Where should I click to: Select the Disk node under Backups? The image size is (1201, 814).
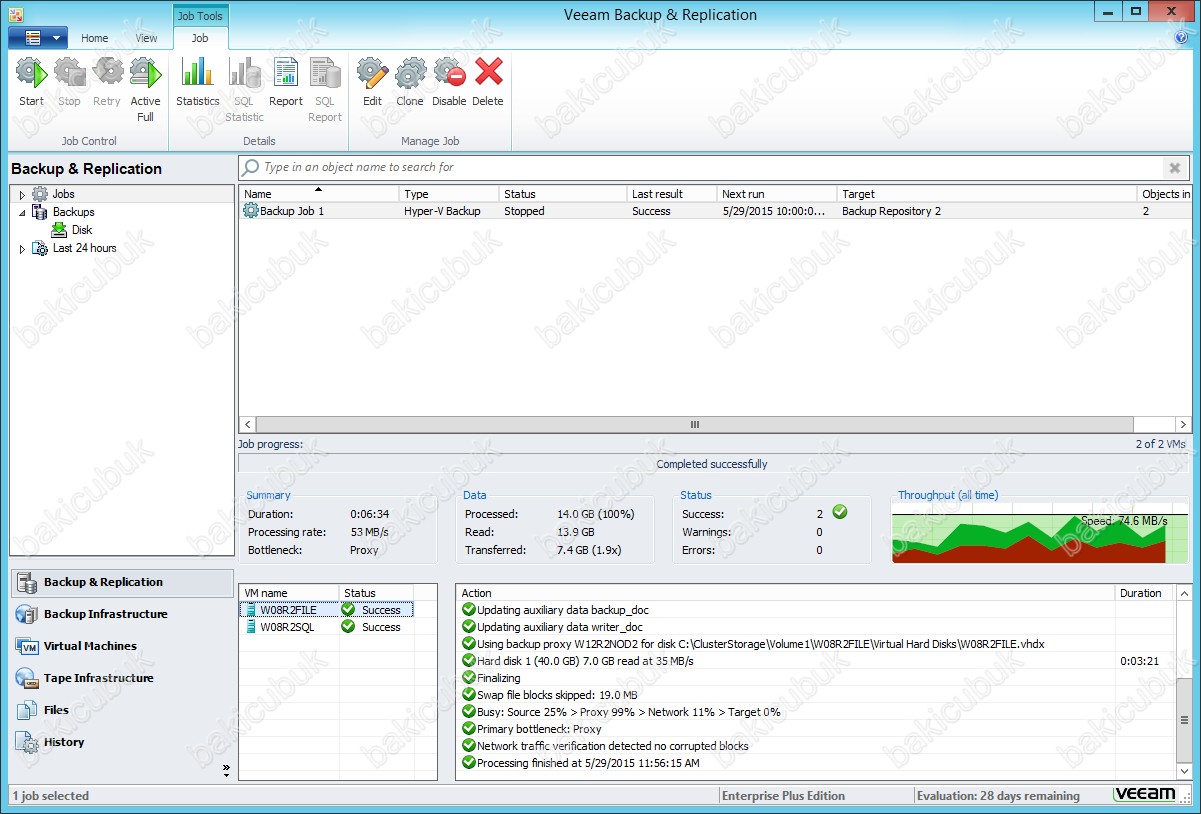pyautogui.click(x=73, y=230)
